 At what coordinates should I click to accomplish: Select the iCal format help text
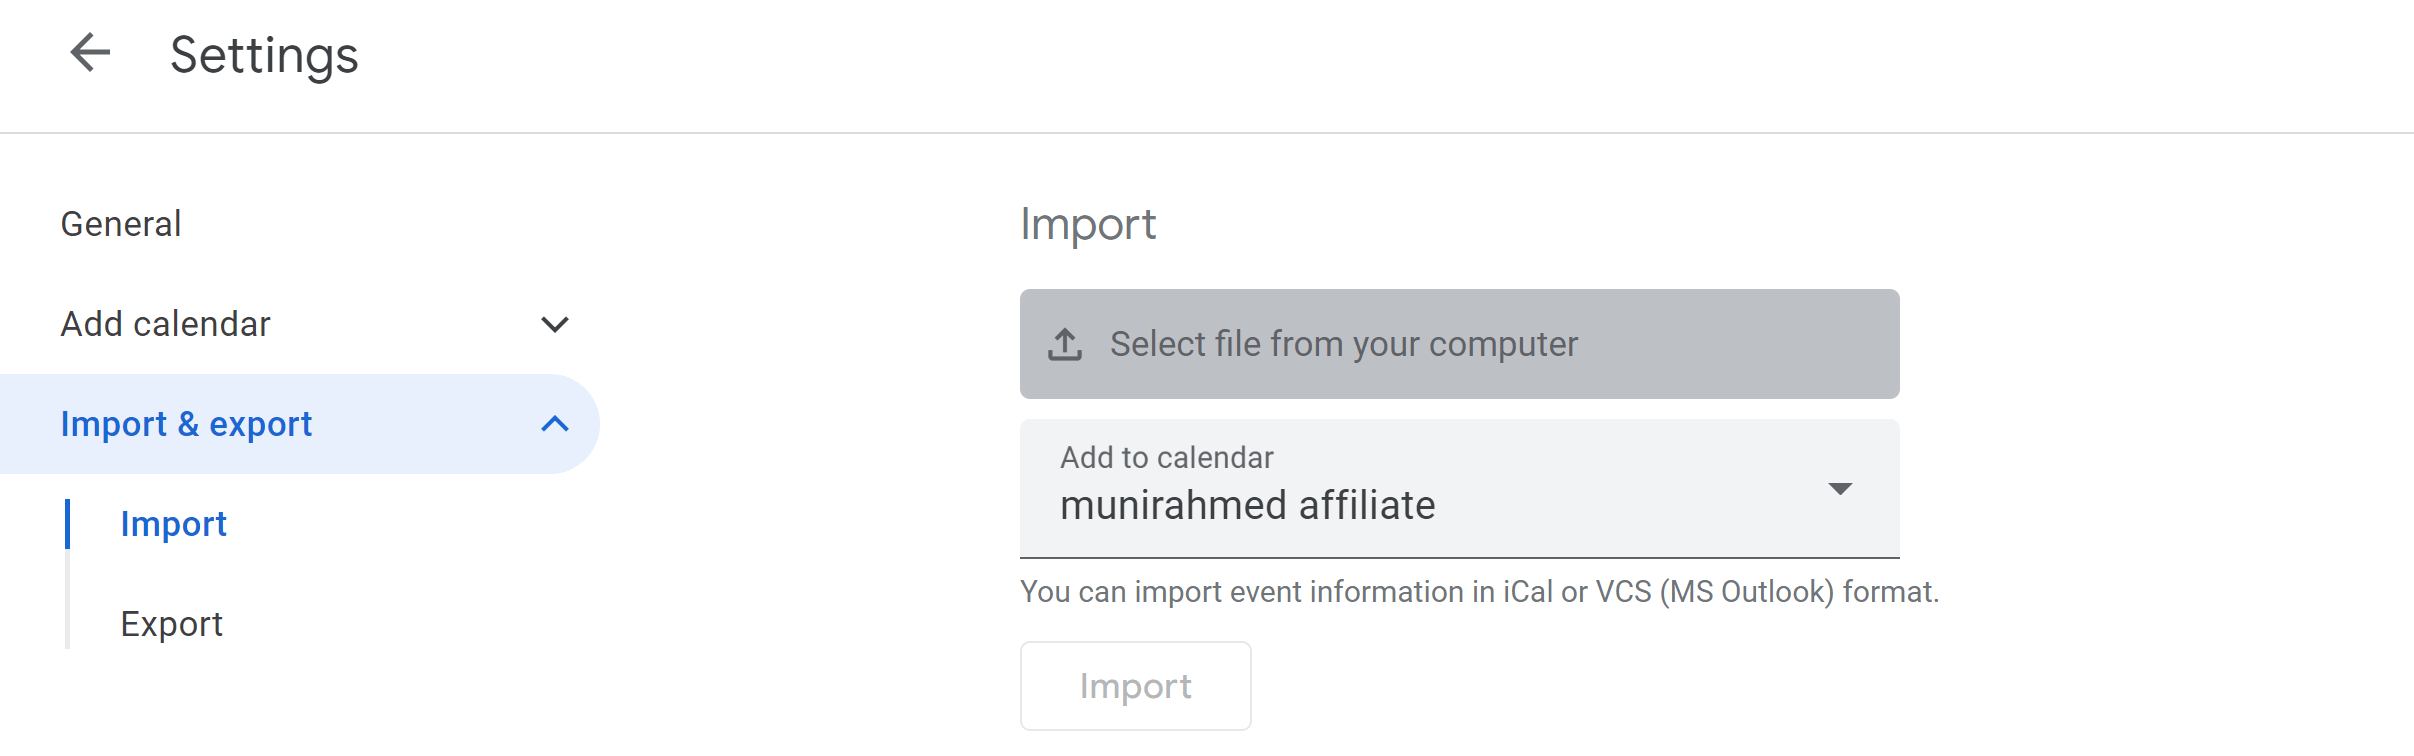(x=1478, y=590)
